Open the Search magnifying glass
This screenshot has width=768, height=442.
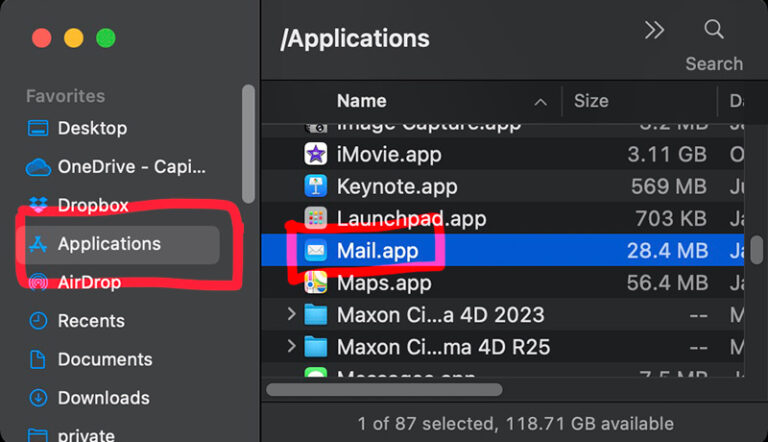click(714, 29)
